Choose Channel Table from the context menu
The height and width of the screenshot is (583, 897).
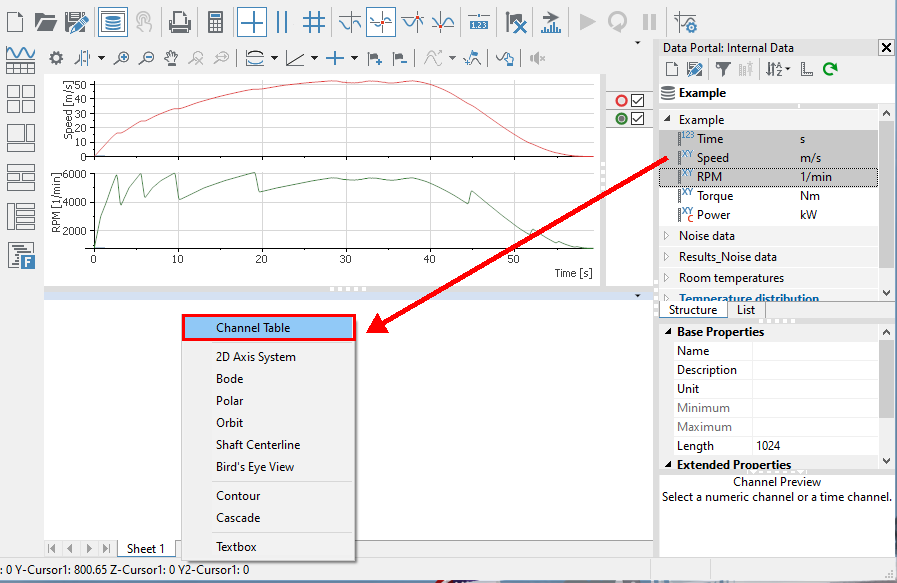click(x=267, y=328)
